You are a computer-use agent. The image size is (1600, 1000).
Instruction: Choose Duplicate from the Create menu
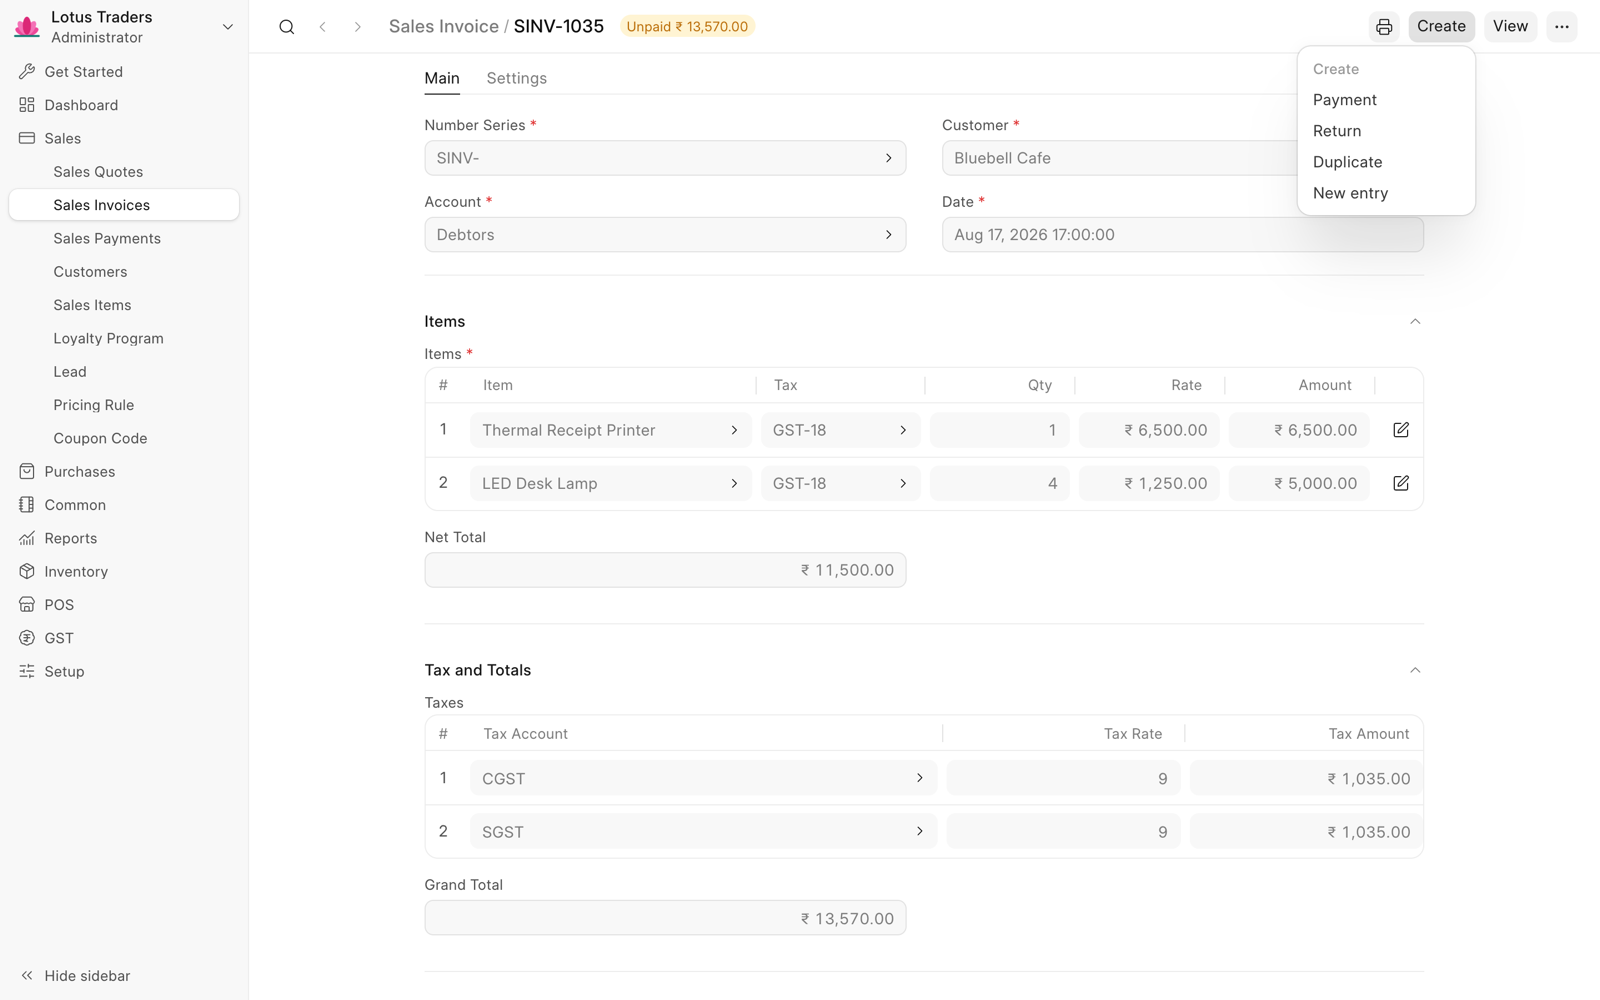pos(1386,162)
